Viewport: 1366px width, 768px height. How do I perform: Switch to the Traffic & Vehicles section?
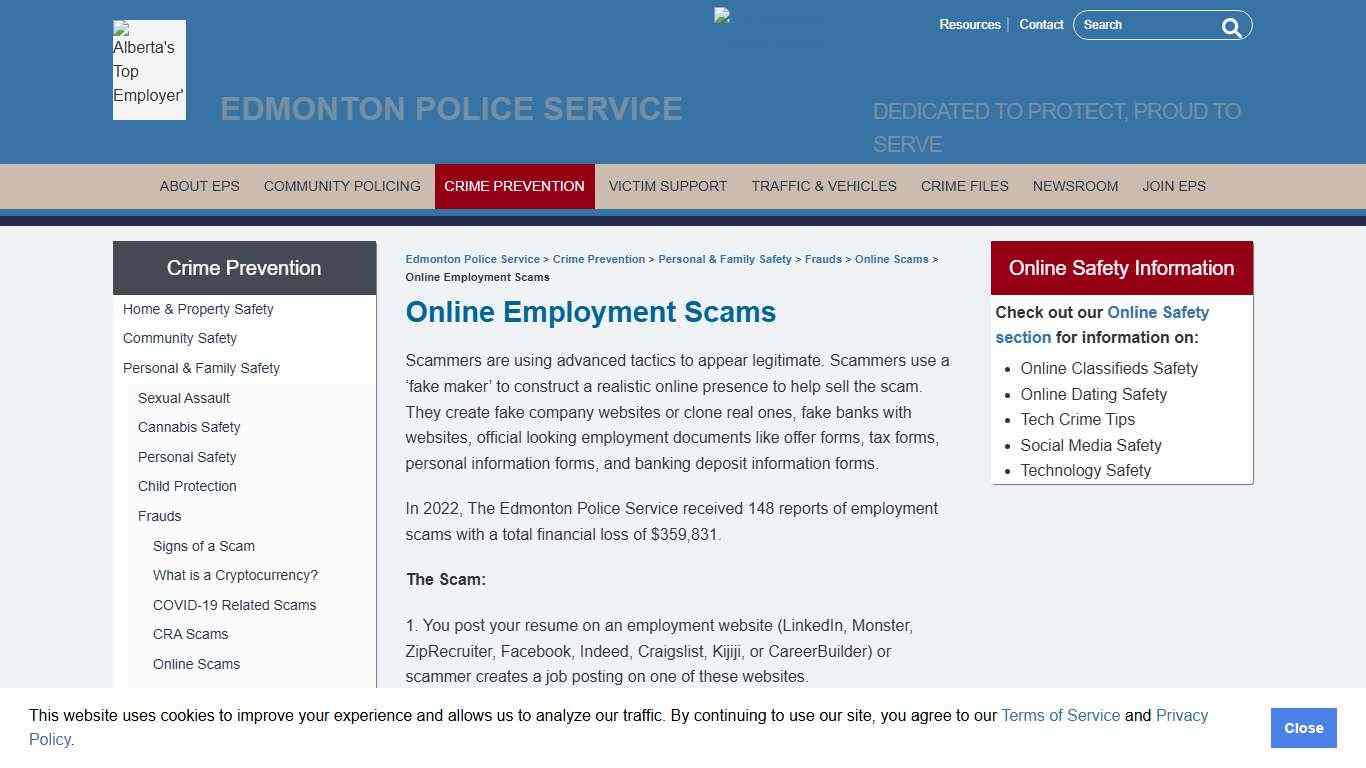pos(823,186)
